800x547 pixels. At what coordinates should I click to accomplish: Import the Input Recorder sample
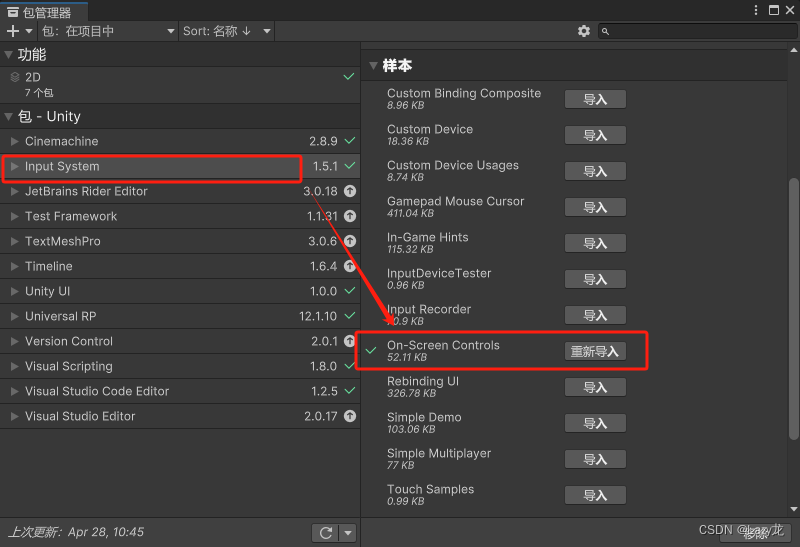point(595,315)
